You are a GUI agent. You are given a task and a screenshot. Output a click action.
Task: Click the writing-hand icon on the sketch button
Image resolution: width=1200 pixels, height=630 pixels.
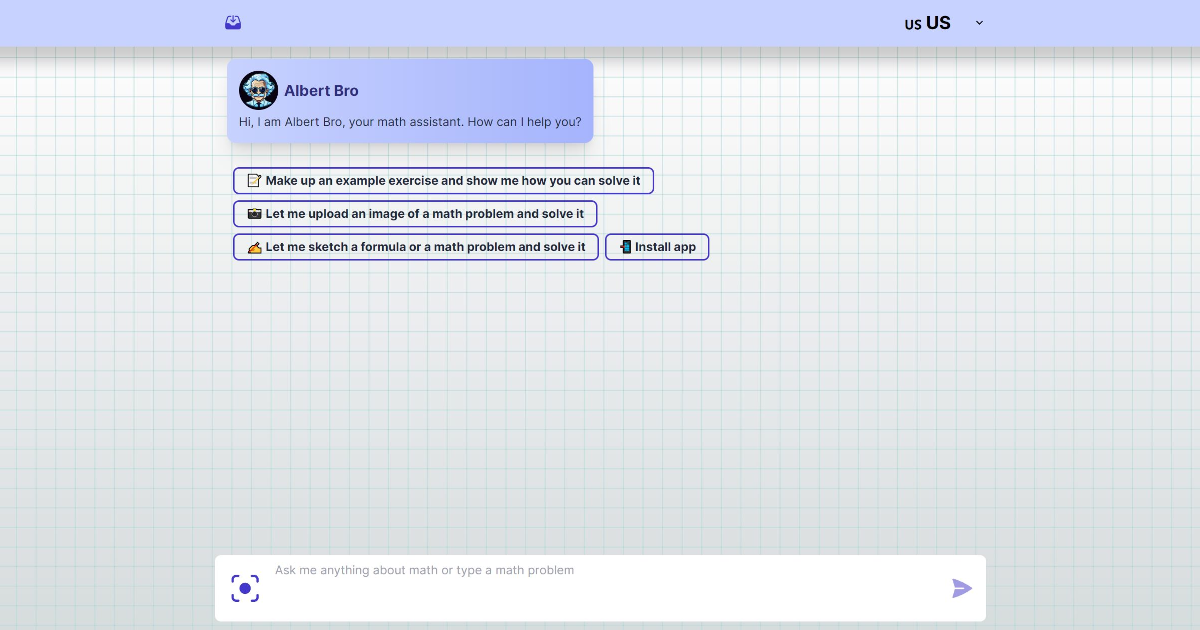click(x=254, y=247)
